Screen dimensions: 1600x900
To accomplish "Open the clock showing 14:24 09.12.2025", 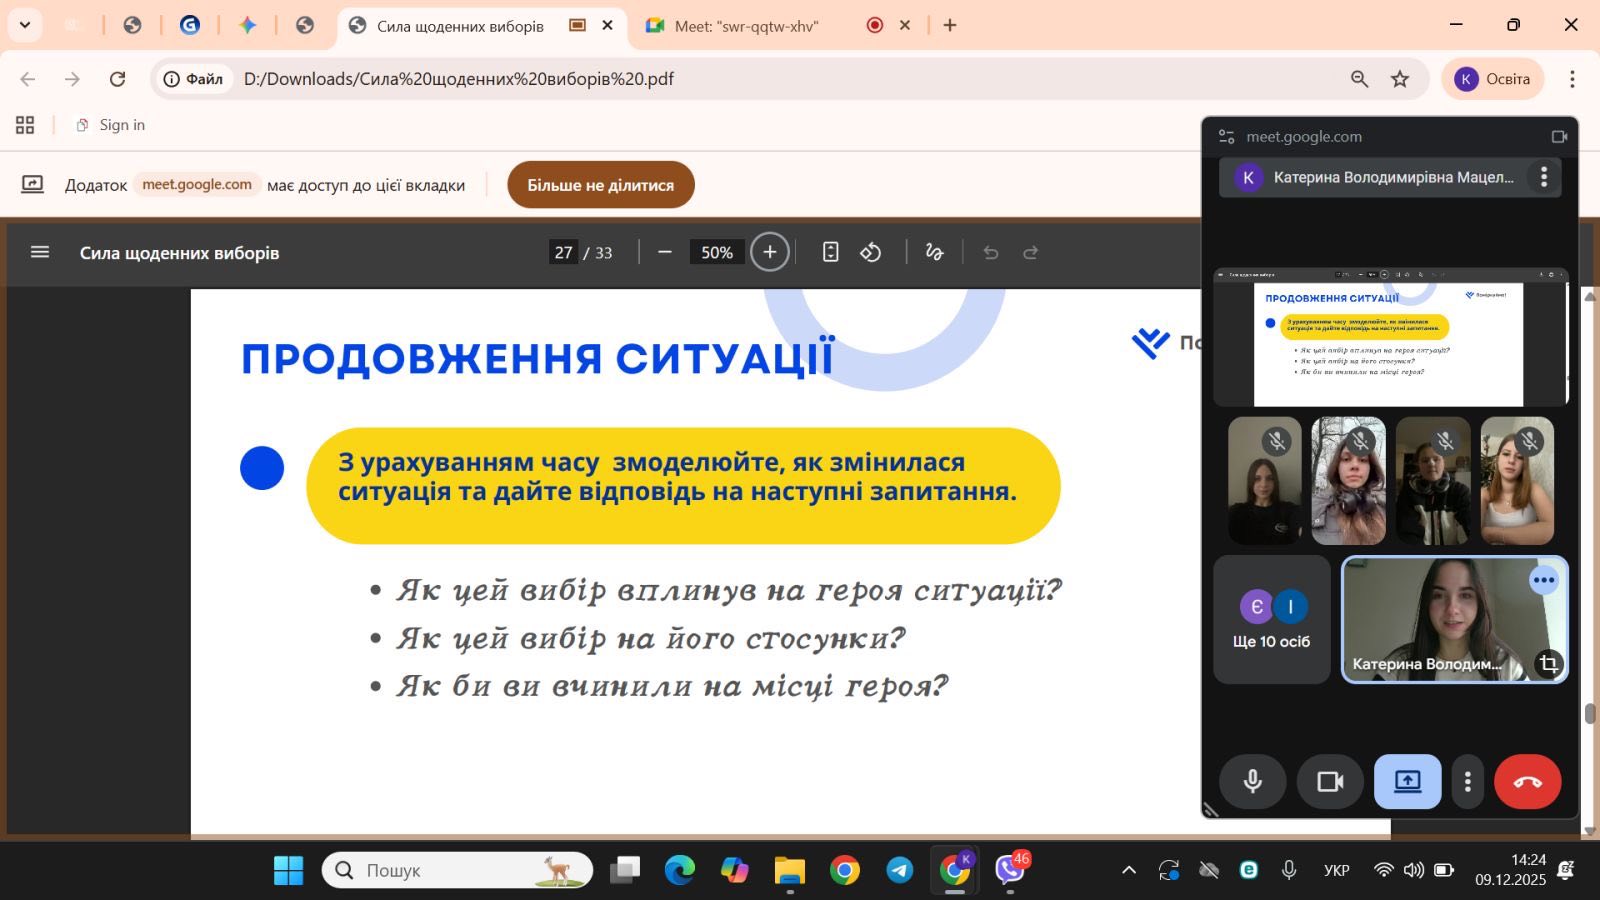I will [x=1510, y=870].
